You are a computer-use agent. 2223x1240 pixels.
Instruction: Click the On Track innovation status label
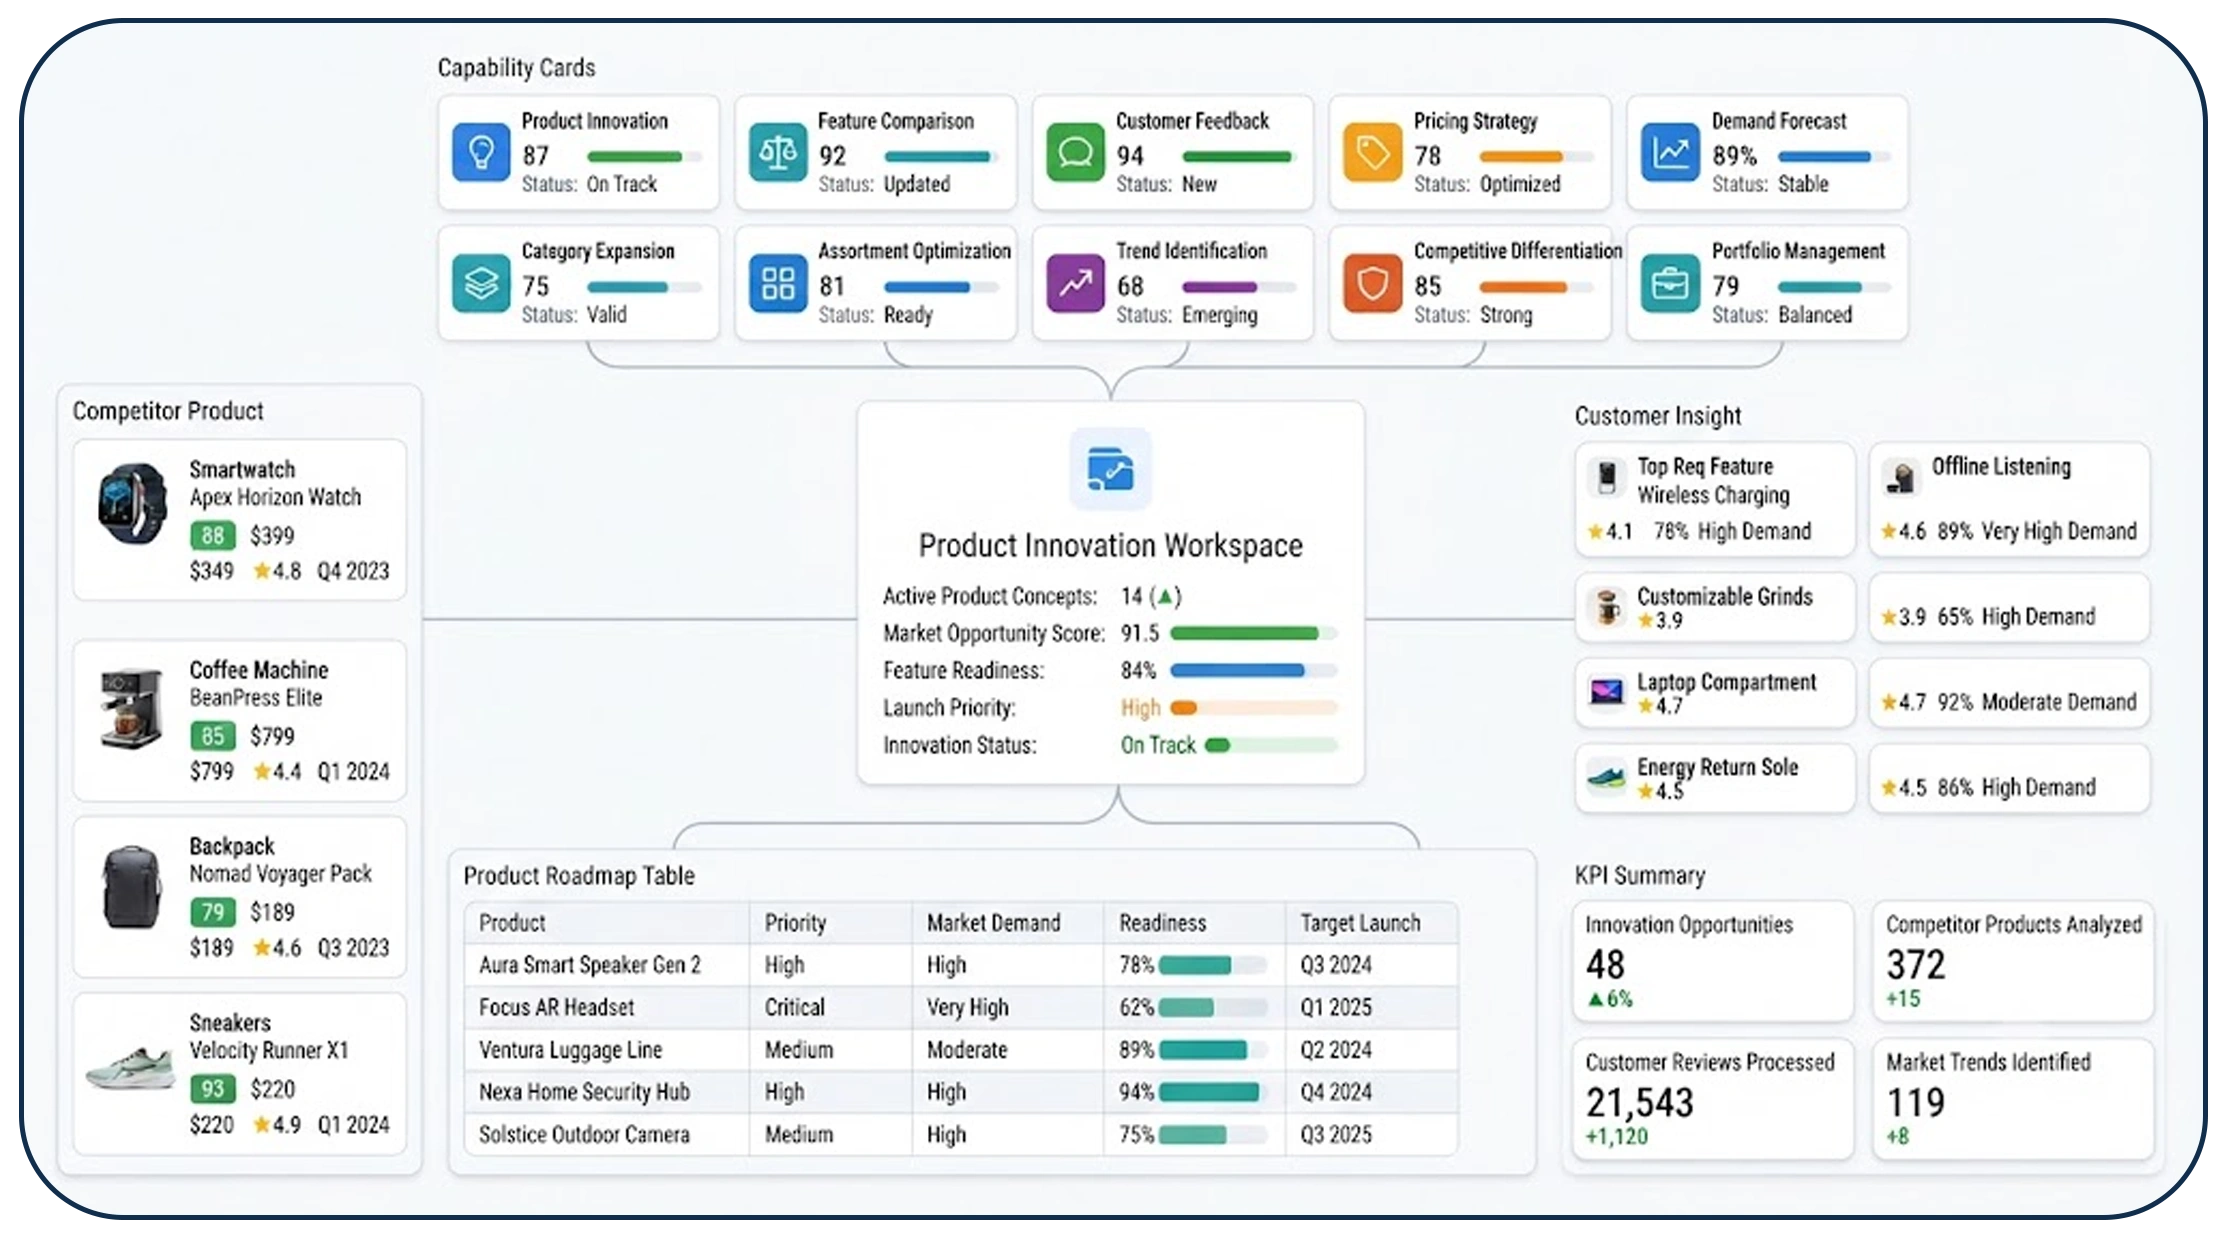[x=1158, y=745]
